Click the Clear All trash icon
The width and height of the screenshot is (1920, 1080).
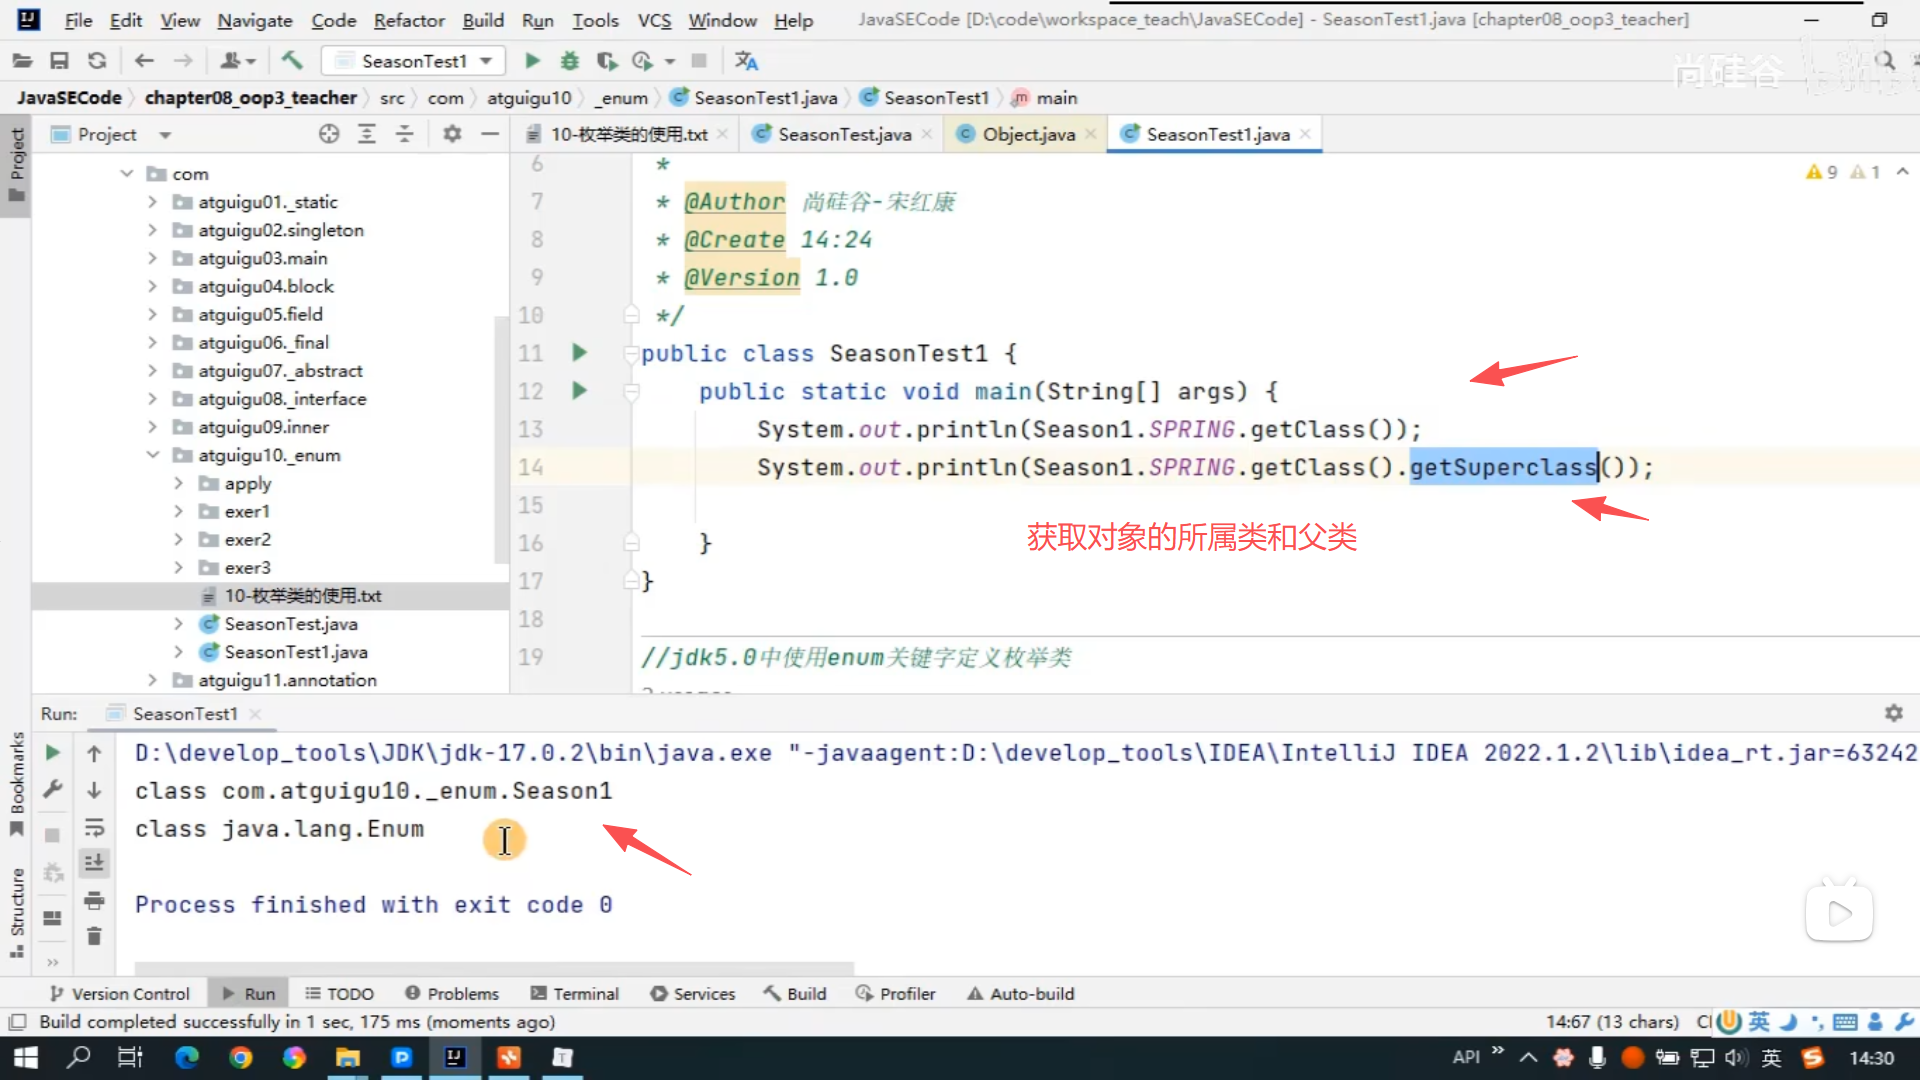[x=94, y=936]
